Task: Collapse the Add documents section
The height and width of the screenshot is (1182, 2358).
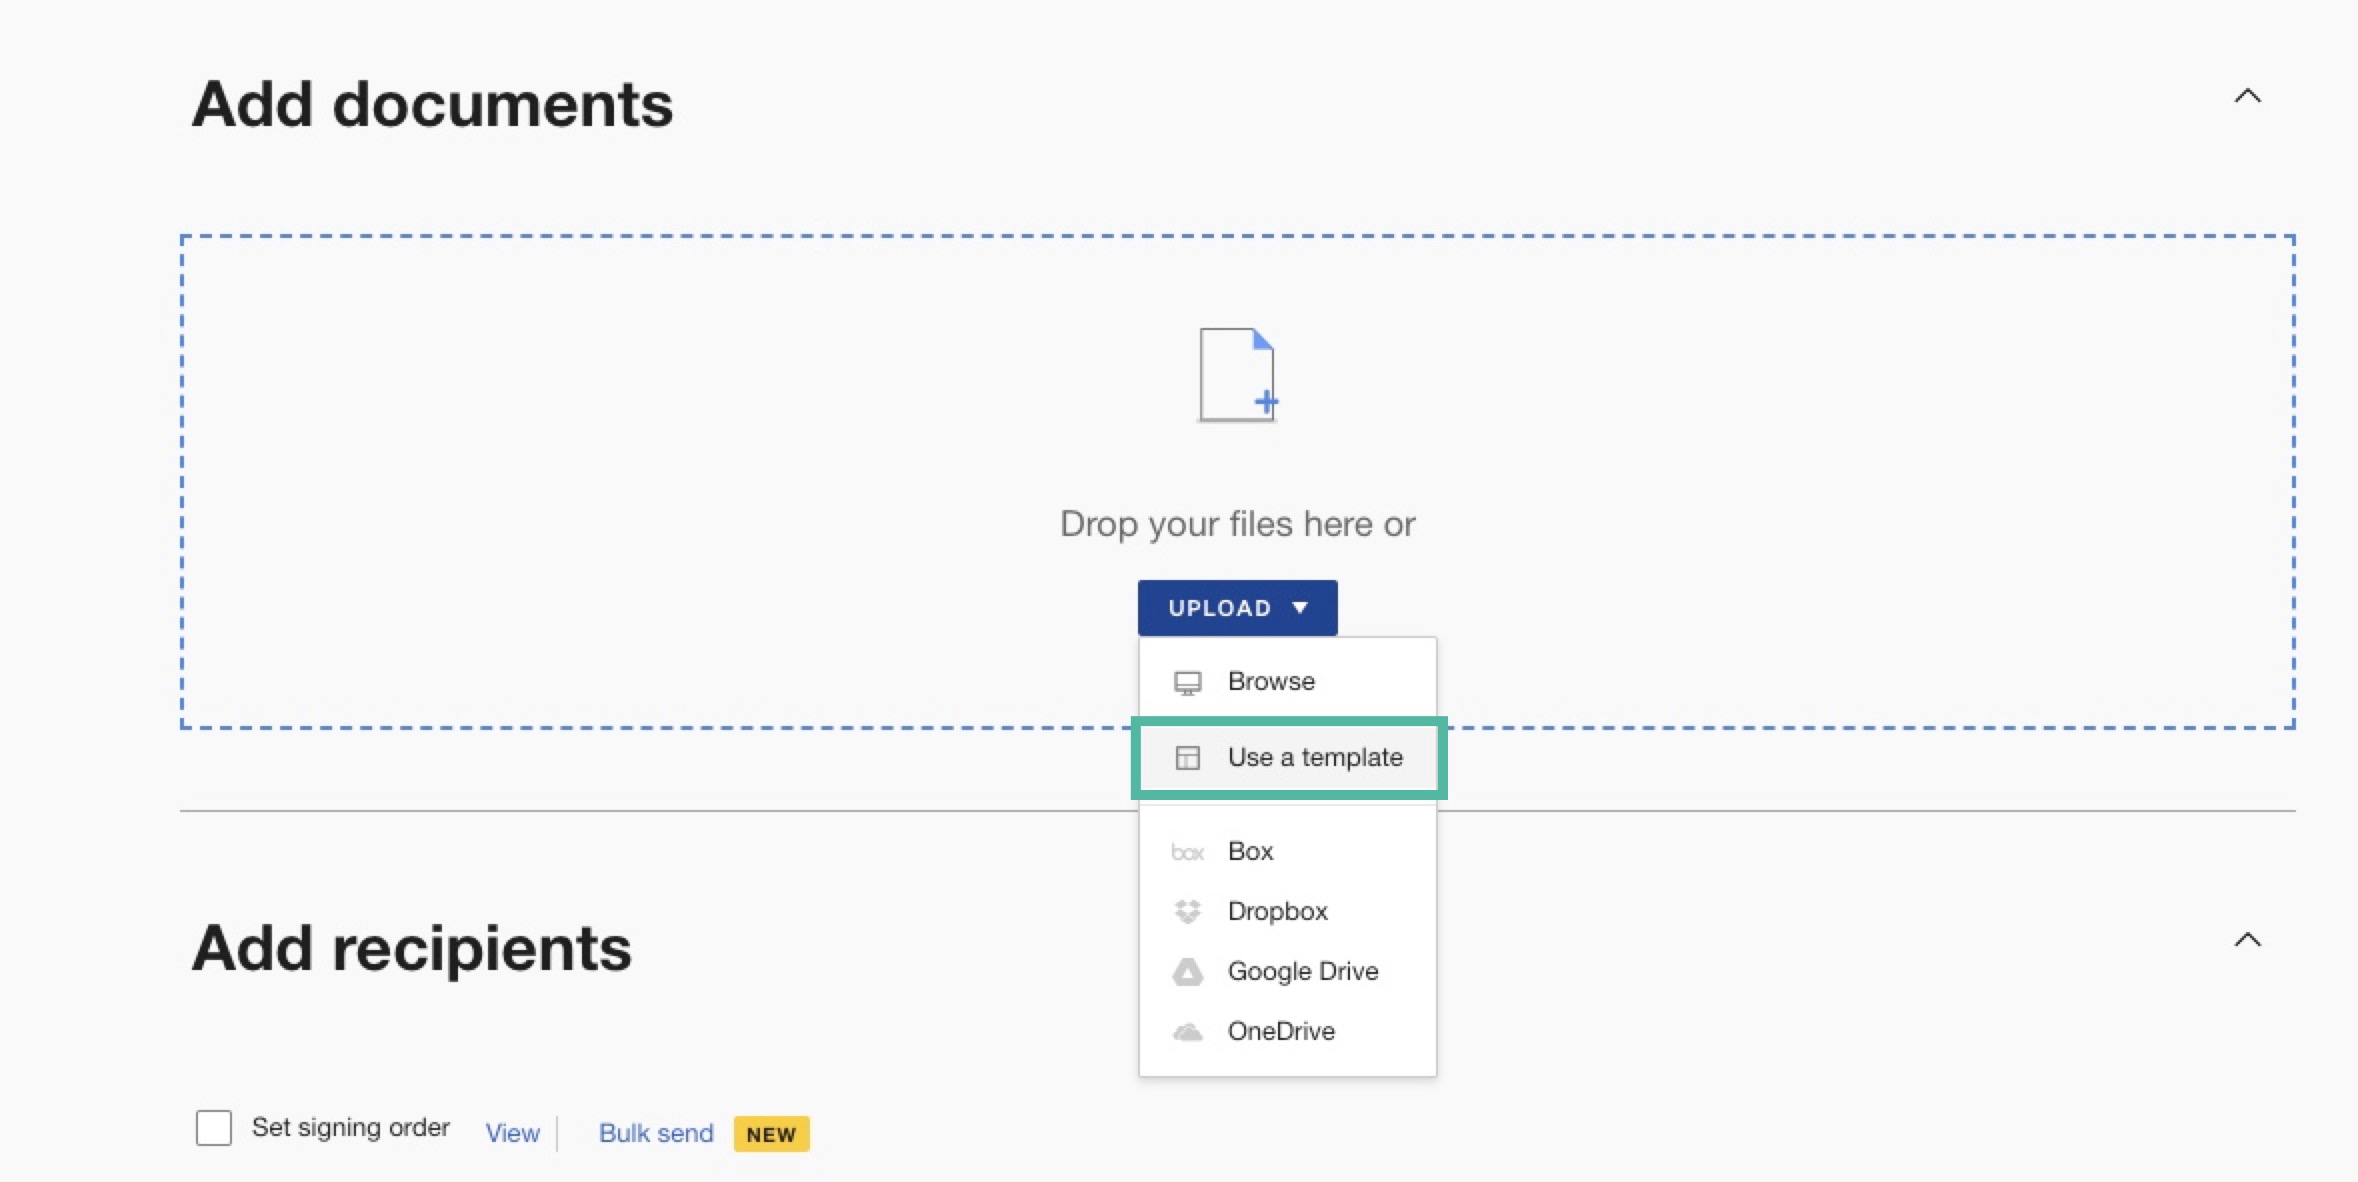Action: (2246, 95)
